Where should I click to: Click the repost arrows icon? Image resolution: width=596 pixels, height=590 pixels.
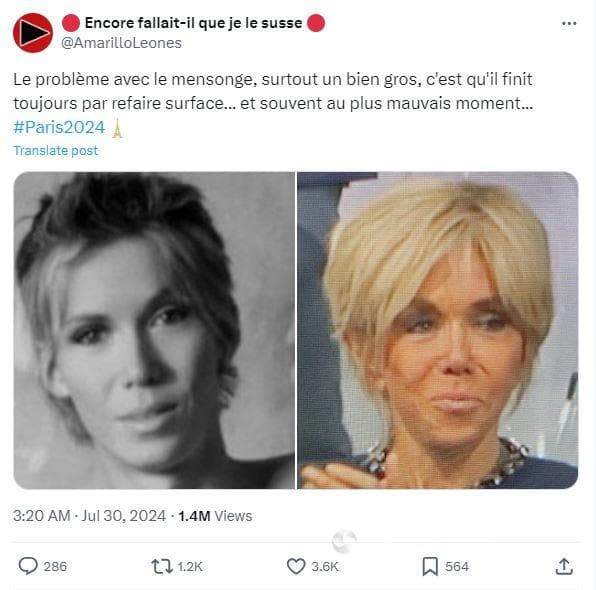[162, 566]
